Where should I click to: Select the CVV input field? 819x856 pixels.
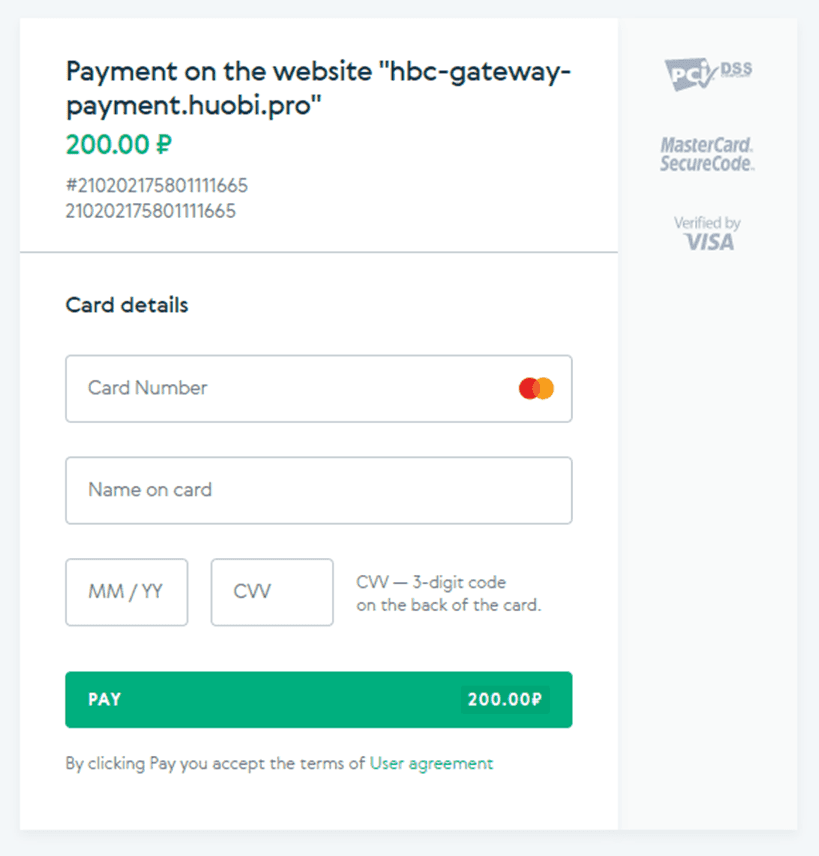[x=272, y=592]
